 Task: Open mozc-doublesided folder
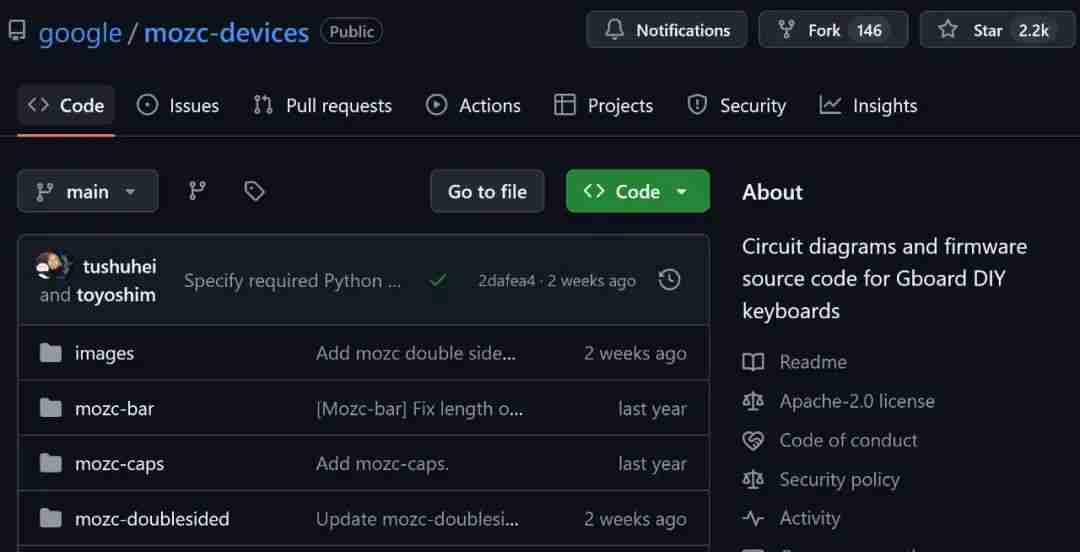coord(152,518)
